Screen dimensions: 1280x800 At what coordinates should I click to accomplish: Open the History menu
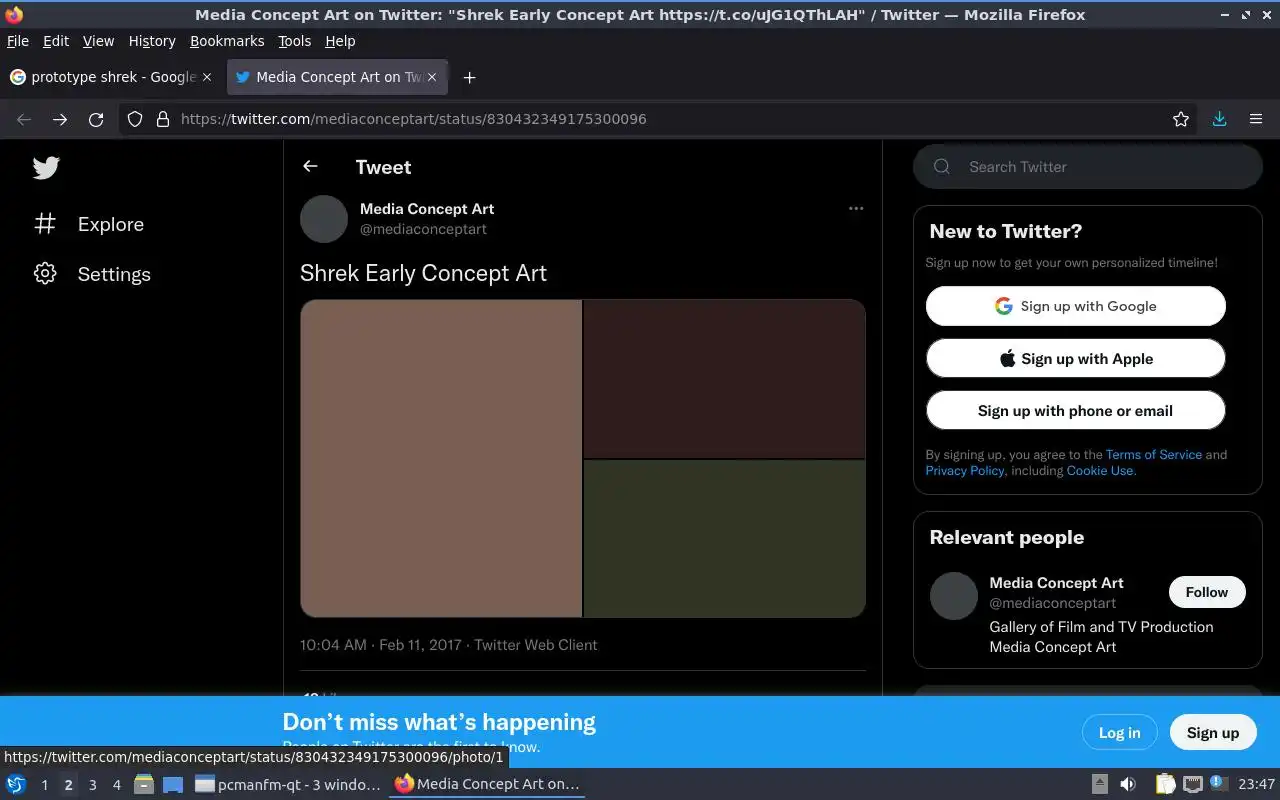tap(152, 41)
